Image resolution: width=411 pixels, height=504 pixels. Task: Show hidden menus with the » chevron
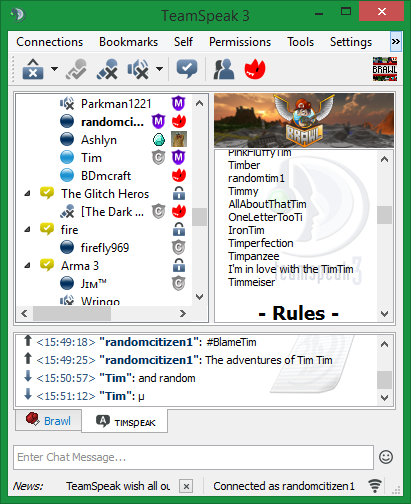click(396, 42)
